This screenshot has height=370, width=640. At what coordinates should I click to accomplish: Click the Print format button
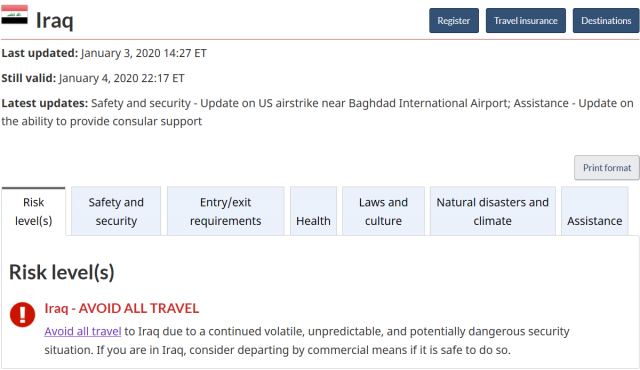pyautogui.click(x=607, y=168)
